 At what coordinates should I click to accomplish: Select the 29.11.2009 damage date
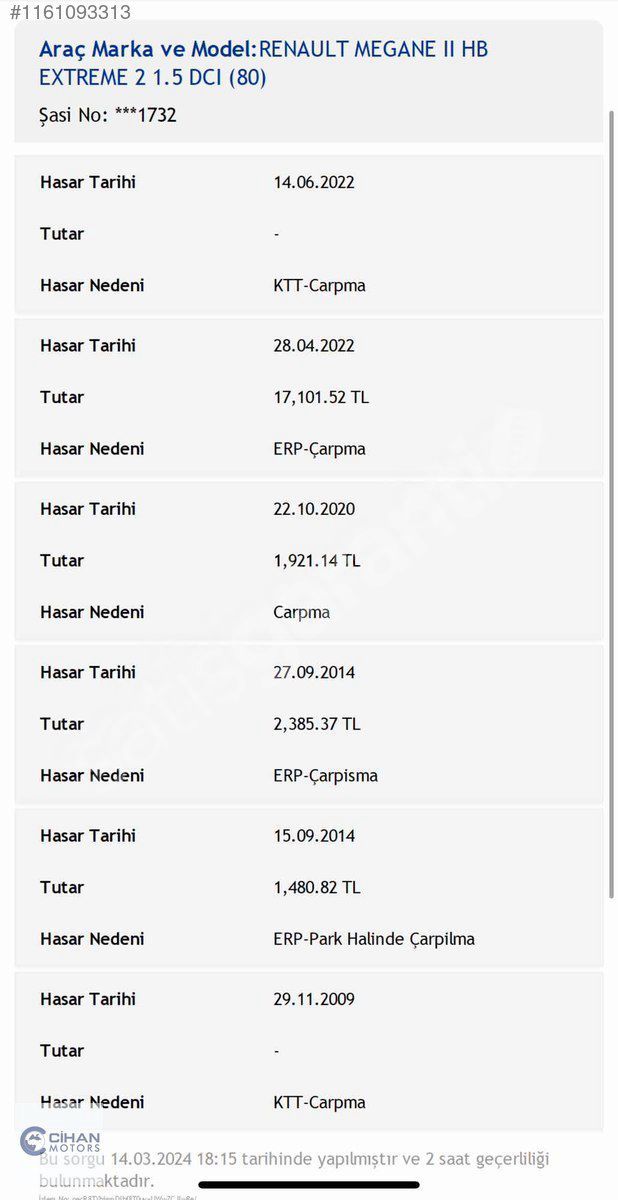coord(314,999)
